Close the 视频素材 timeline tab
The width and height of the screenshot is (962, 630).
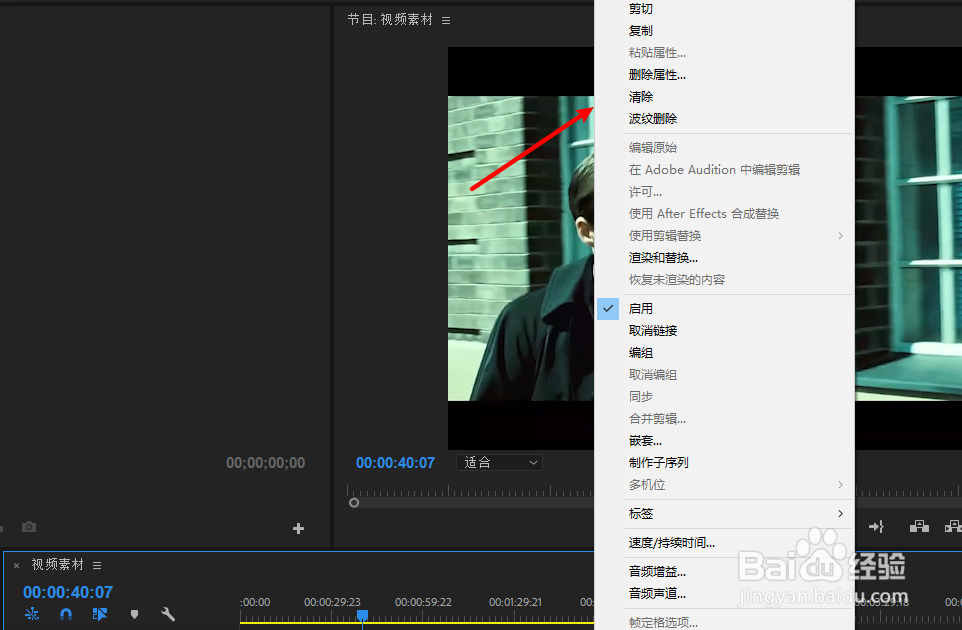17,566
